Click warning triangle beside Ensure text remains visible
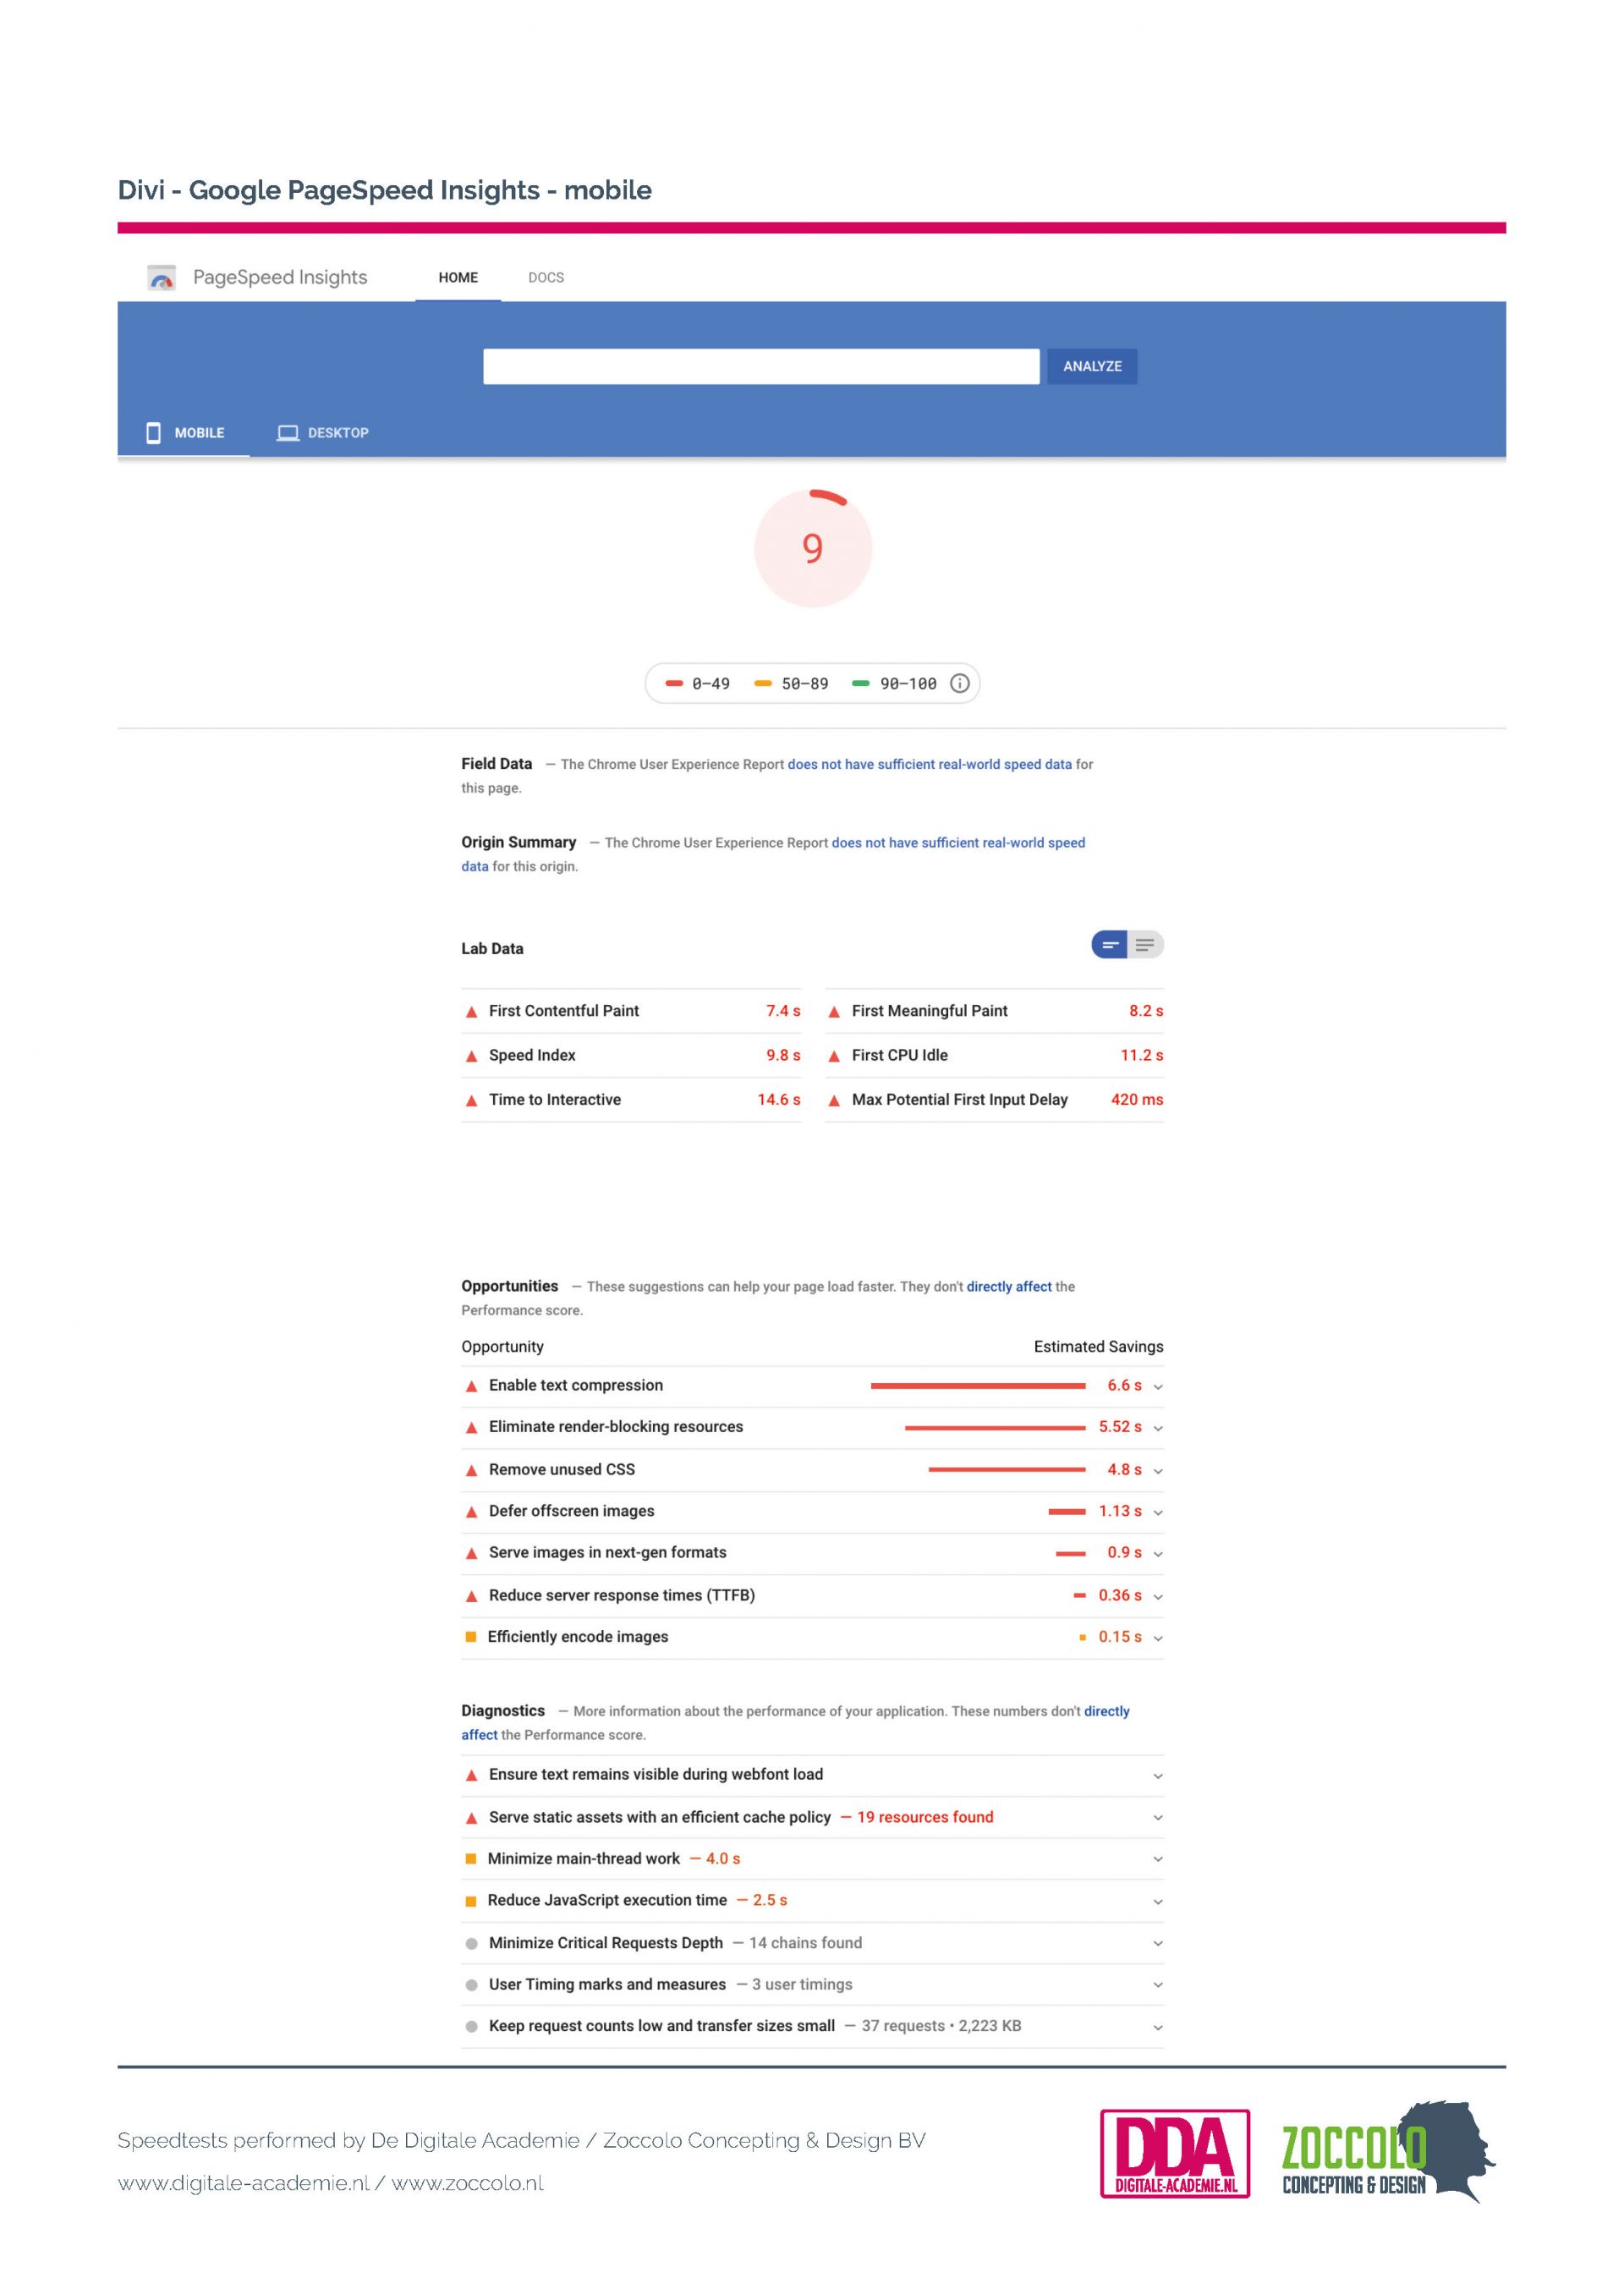This screenshot has height=2278, width=1624. tap(471, 1775)
